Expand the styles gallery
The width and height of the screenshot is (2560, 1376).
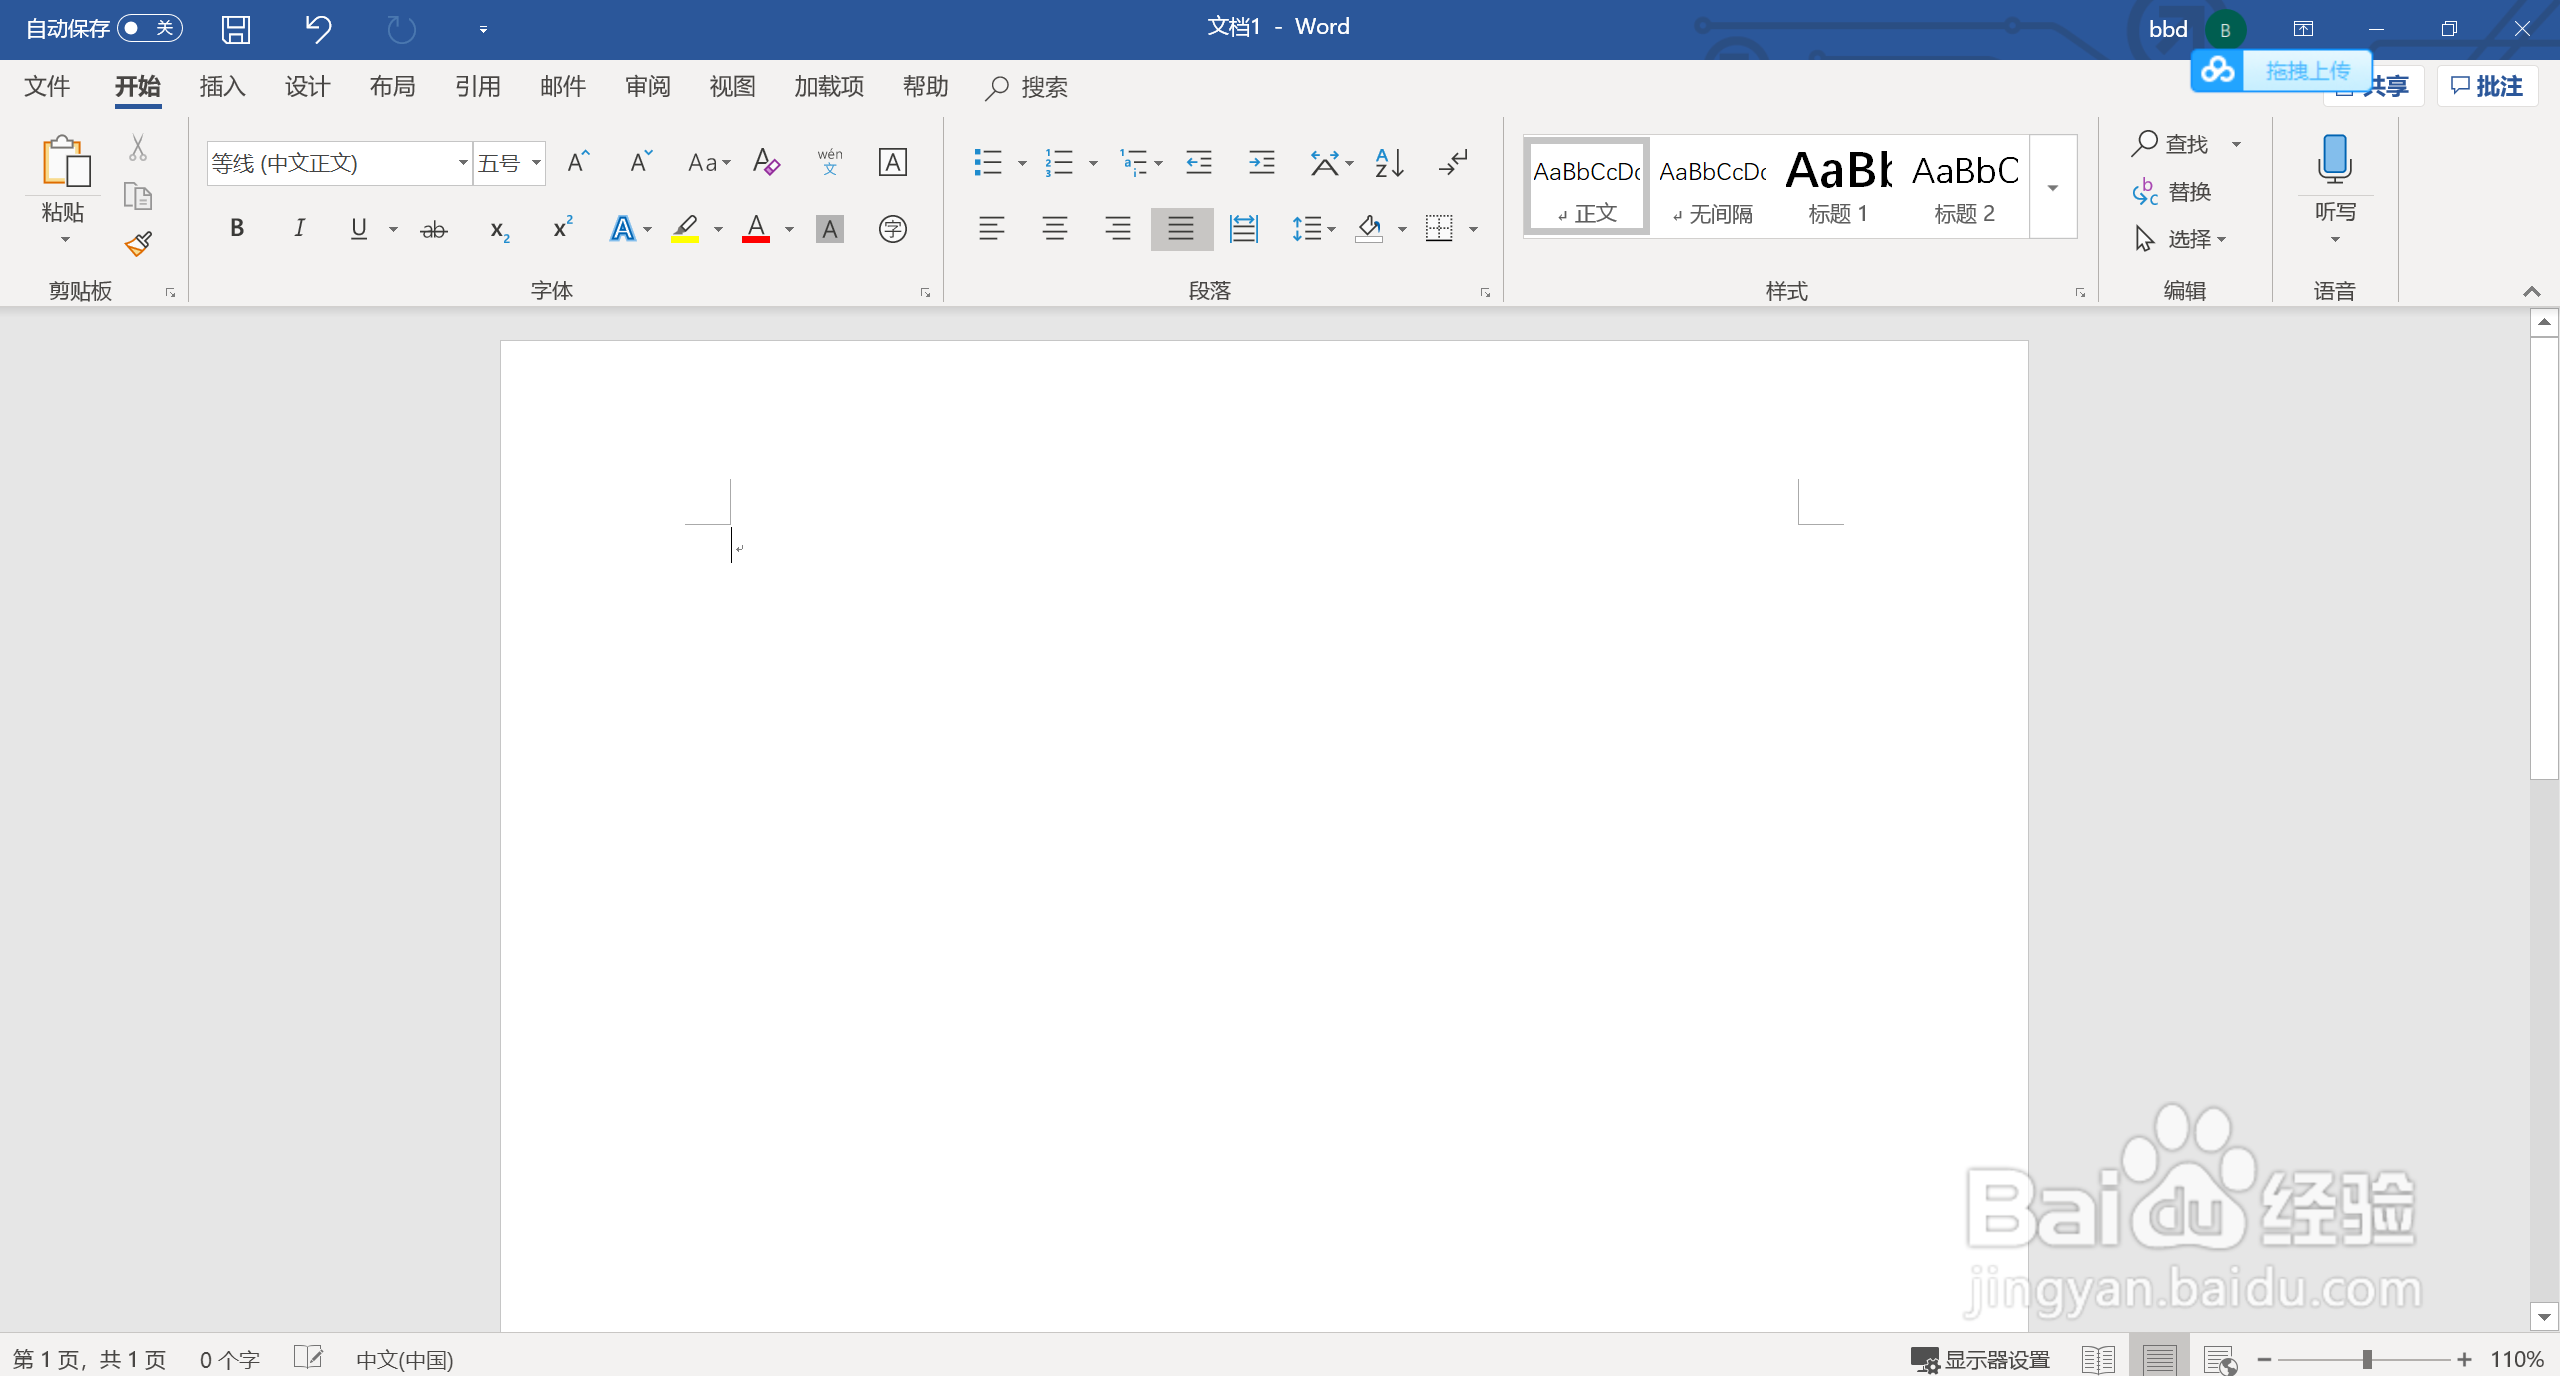(x=2052, y=188)
